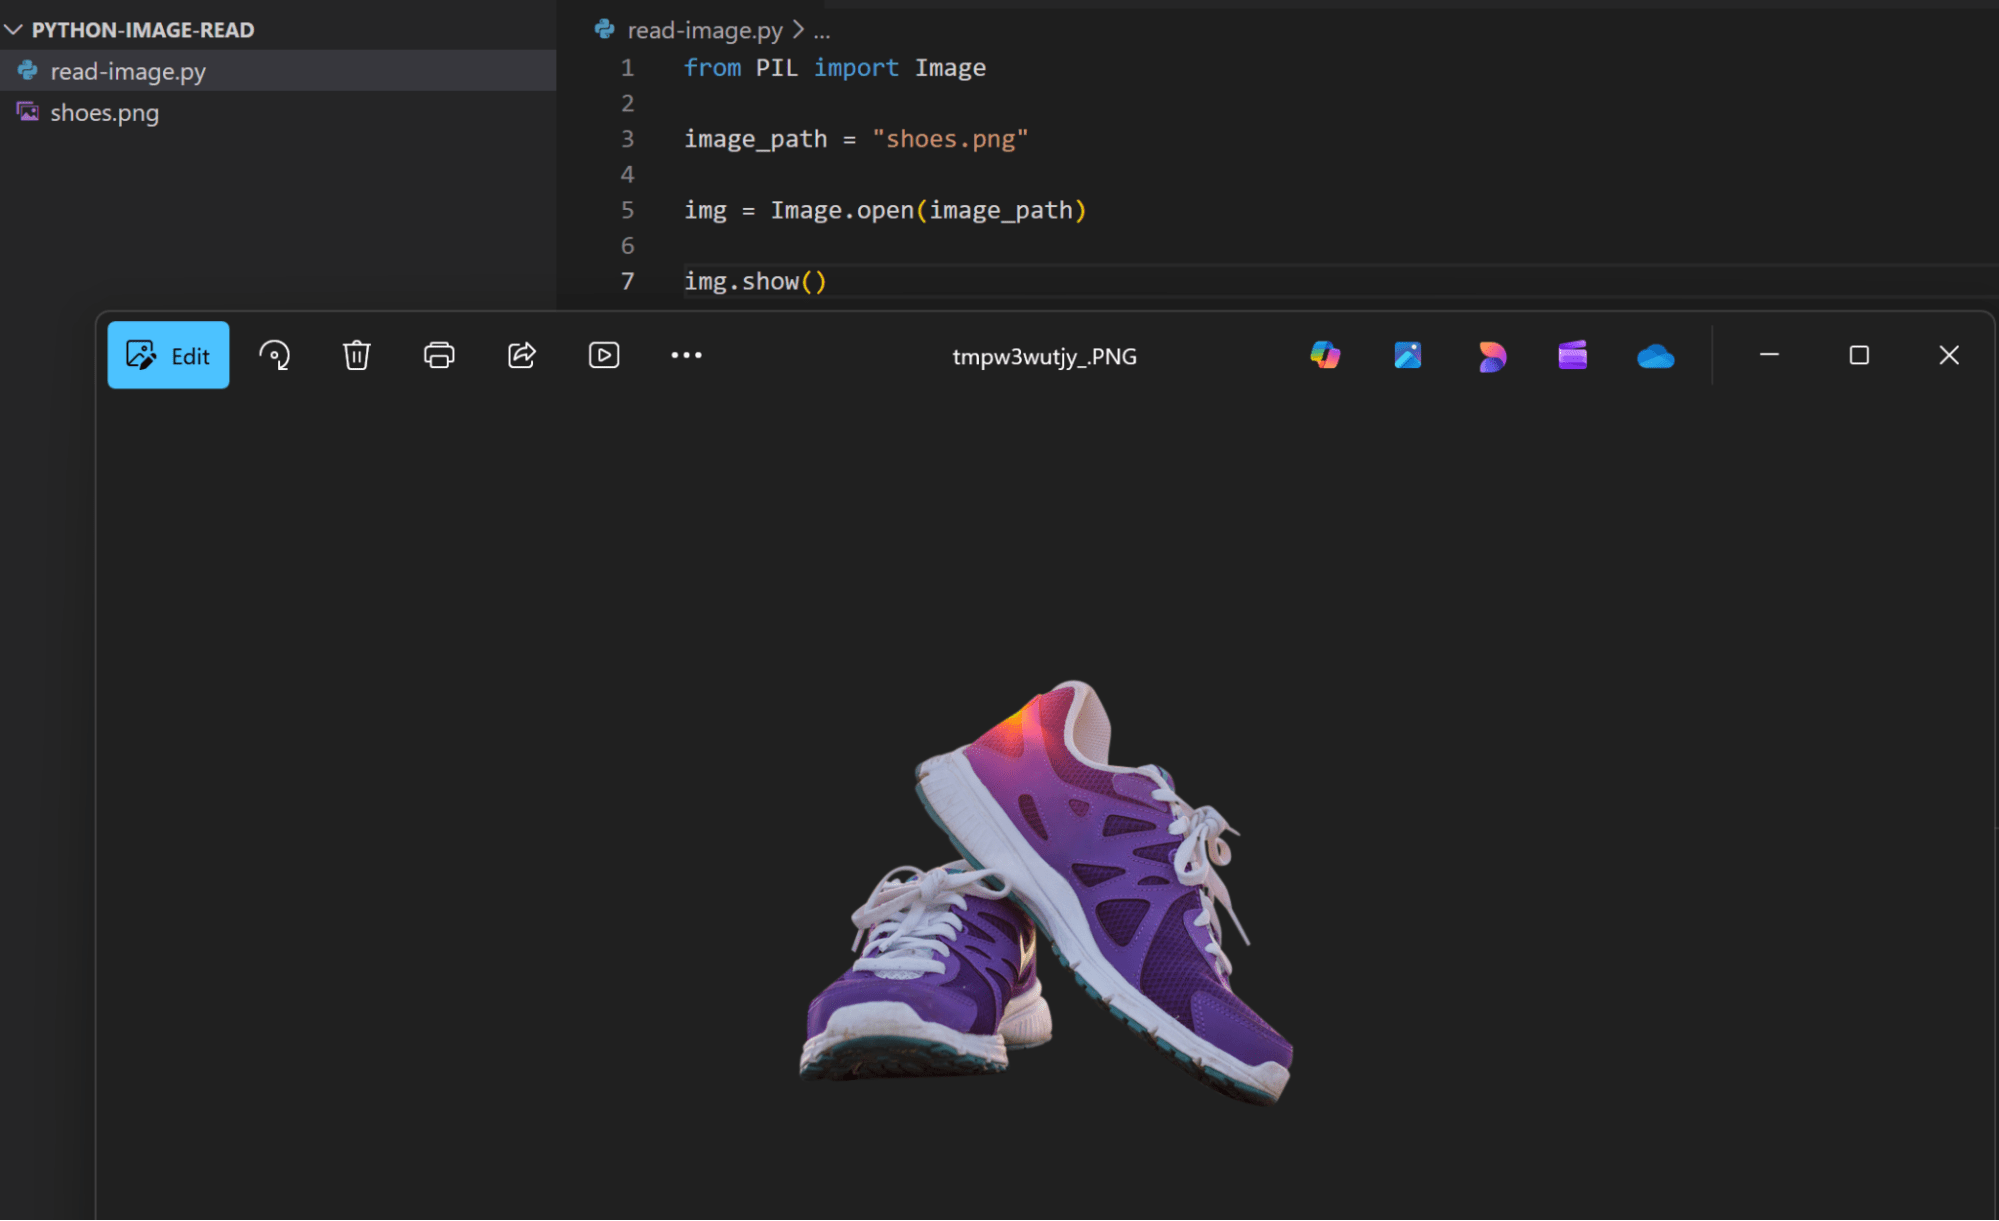Collapse the PYTHON-IMAGE-READ folder section

(14, 30)
